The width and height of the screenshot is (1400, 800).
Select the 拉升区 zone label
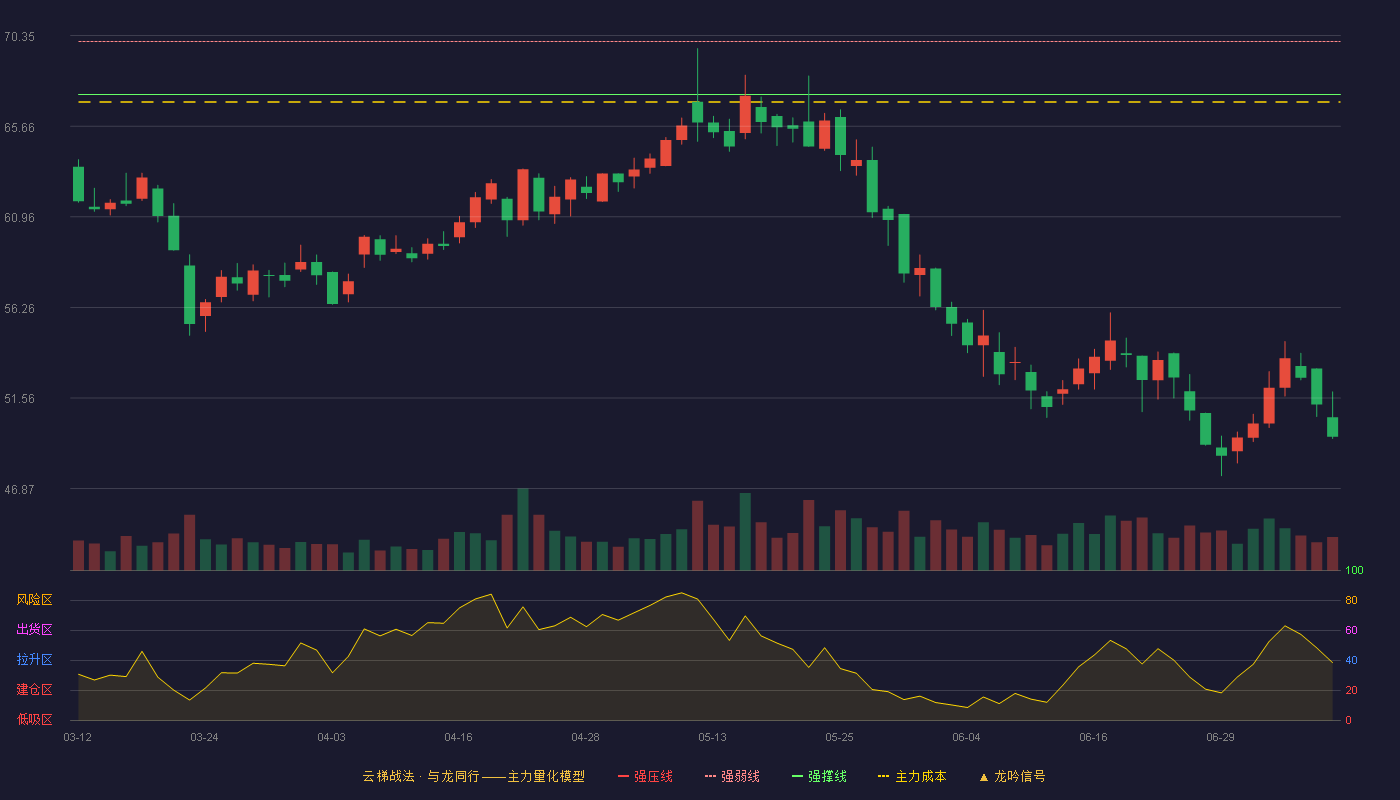click(x=34, y=660)
